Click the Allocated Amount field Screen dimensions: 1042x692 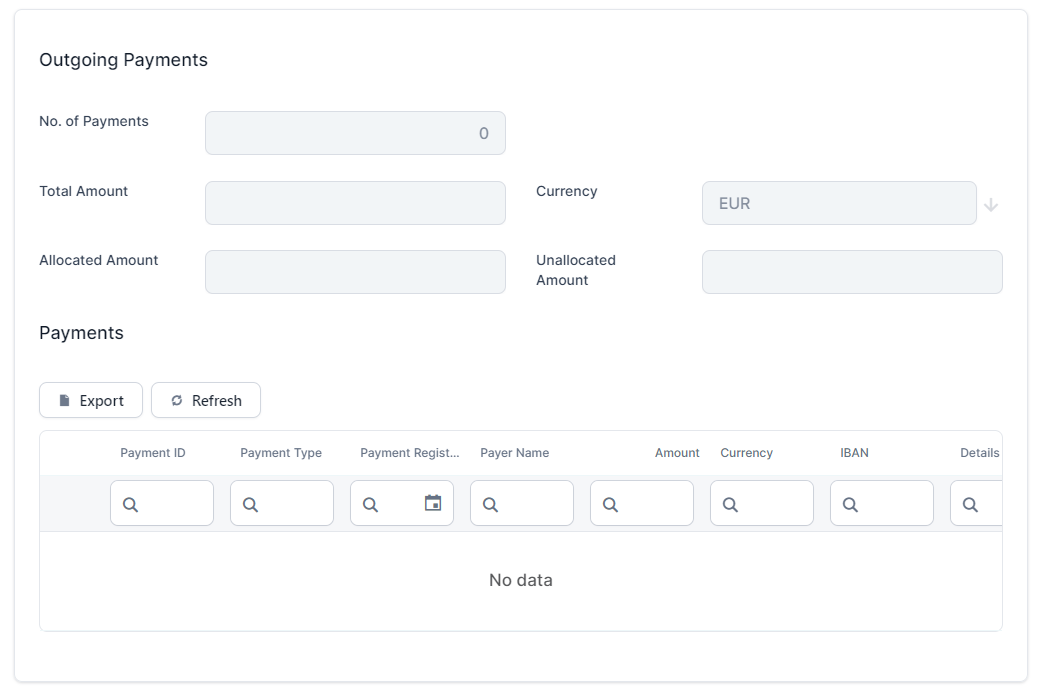(355, 272)
